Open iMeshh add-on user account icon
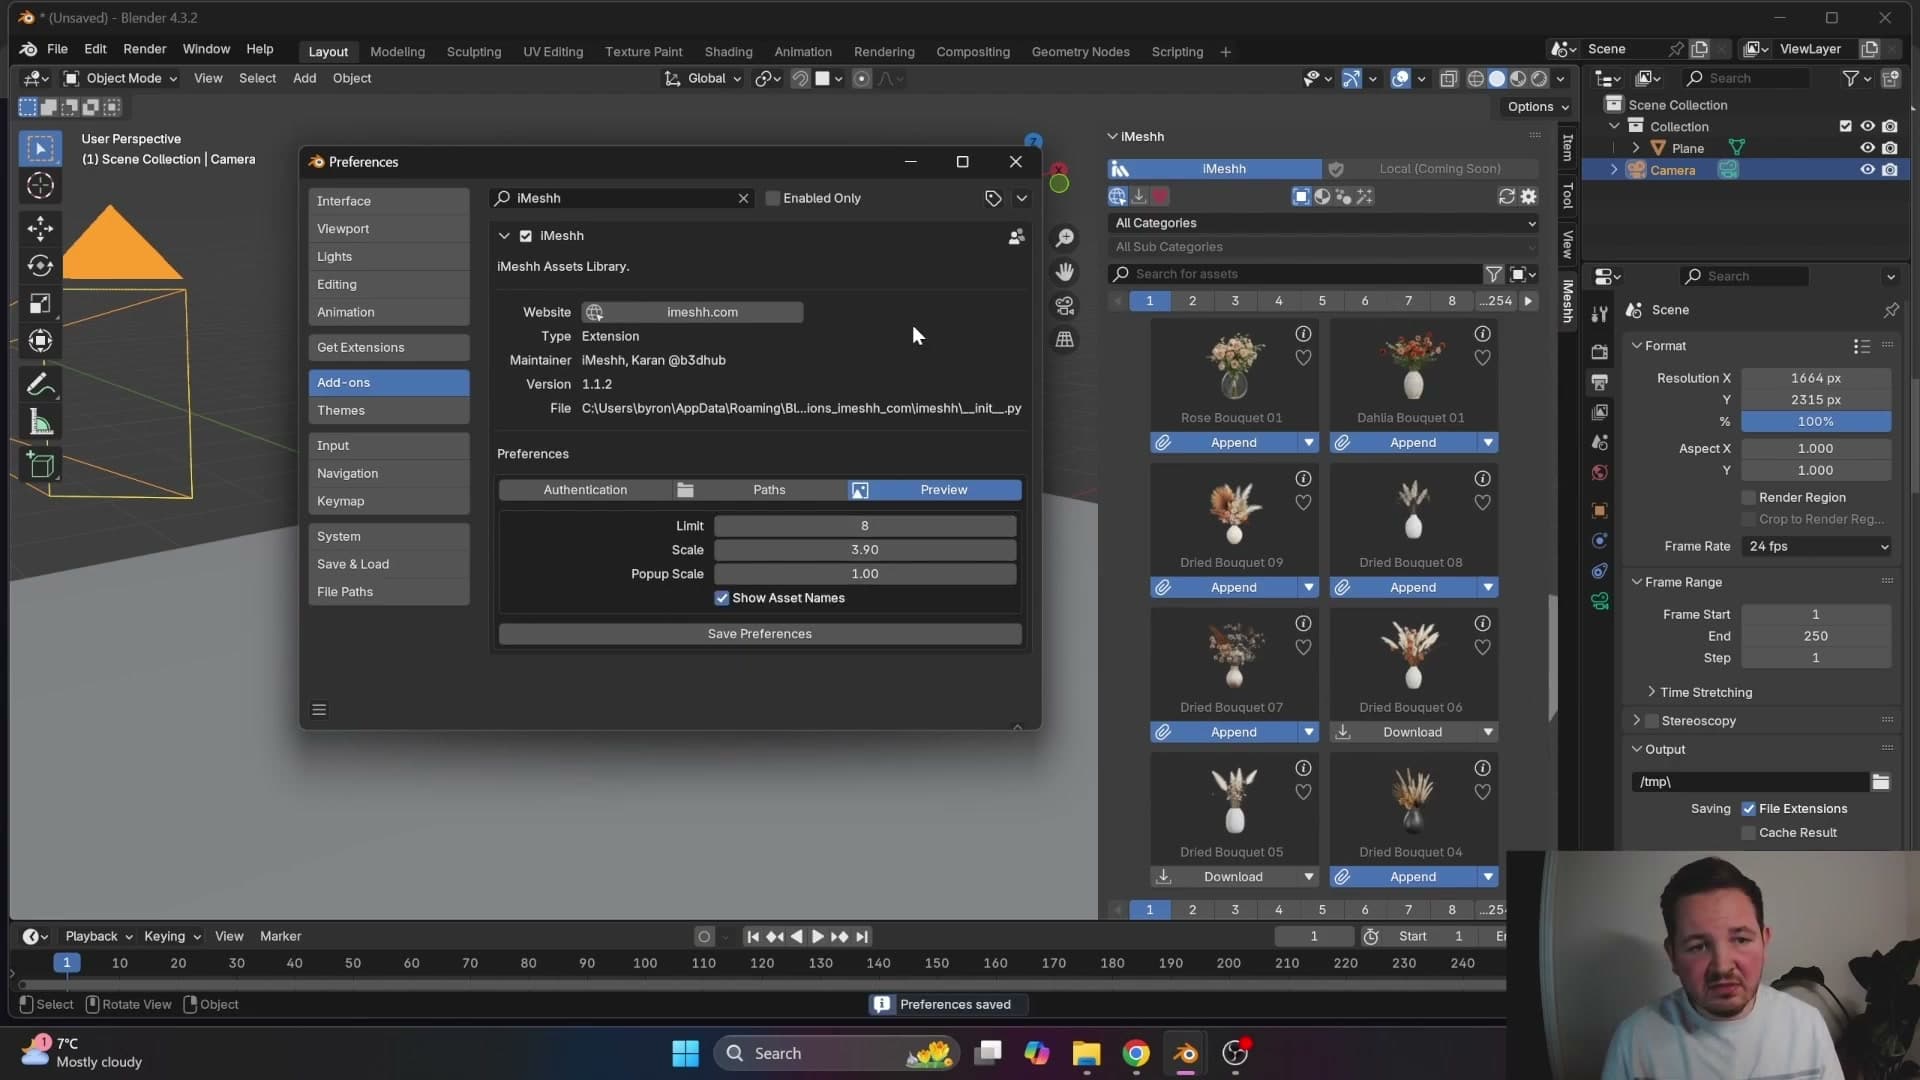Viewport: 1920px width, 1080px height. [x=1016, y=237]
